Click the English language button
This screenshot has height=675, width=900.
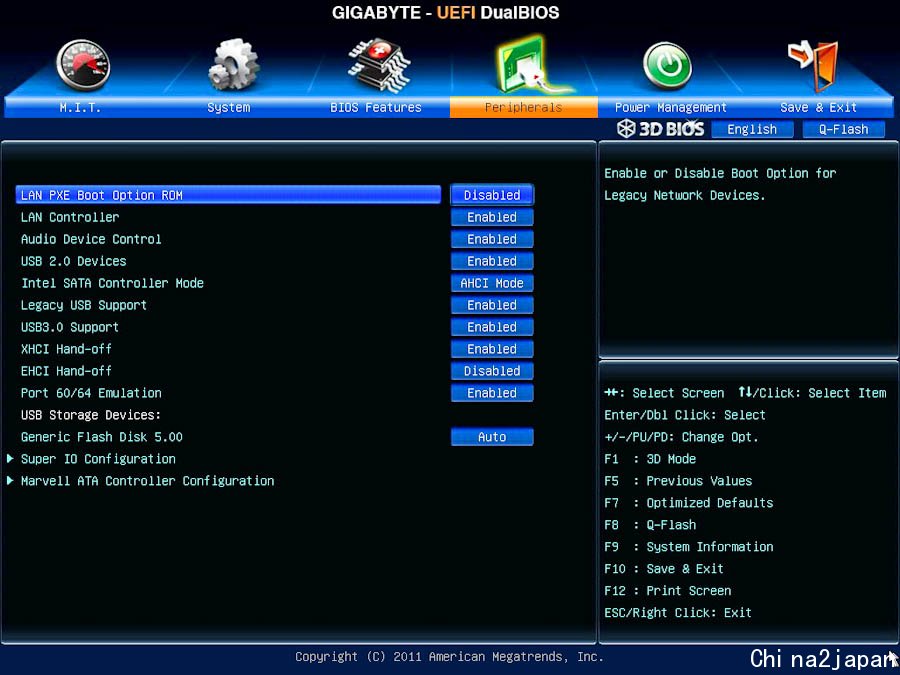[x=752, y=129]
